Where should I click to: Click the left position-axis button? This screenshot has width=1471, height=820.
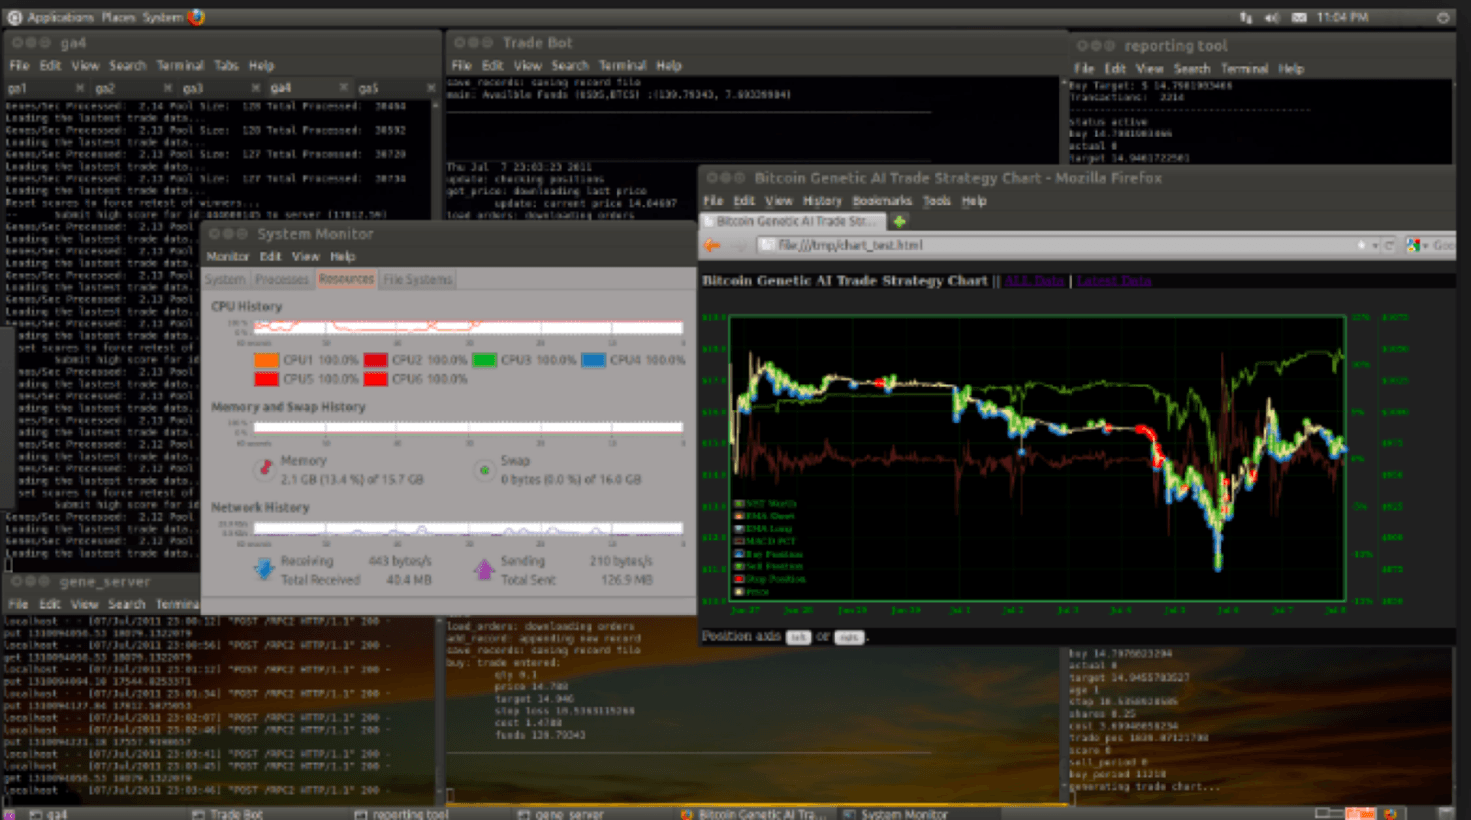click(x=798, y=637)
